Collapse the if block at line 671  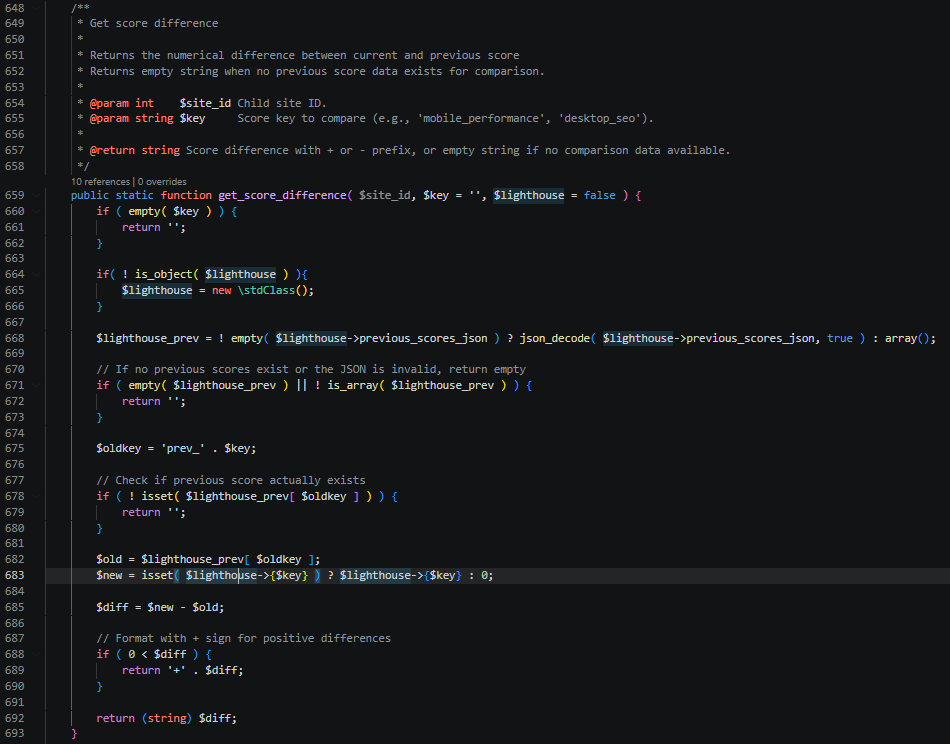[x=36, y=385]
